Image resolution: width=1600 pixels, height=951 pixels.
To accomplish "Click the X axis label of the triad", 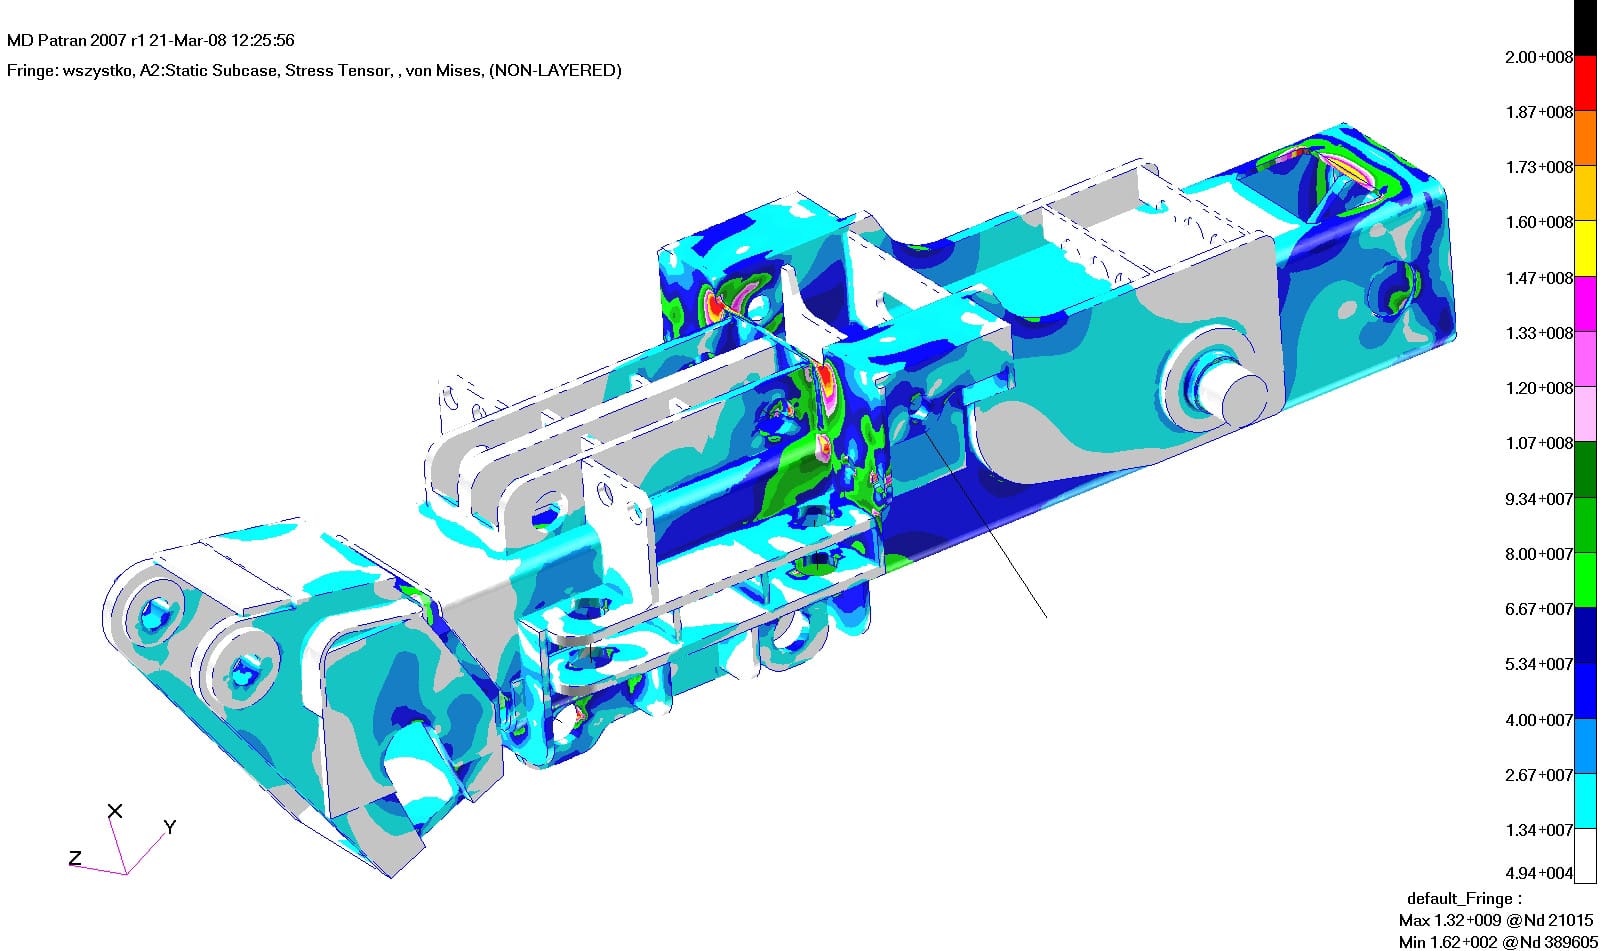I will [x=115, y=811].
